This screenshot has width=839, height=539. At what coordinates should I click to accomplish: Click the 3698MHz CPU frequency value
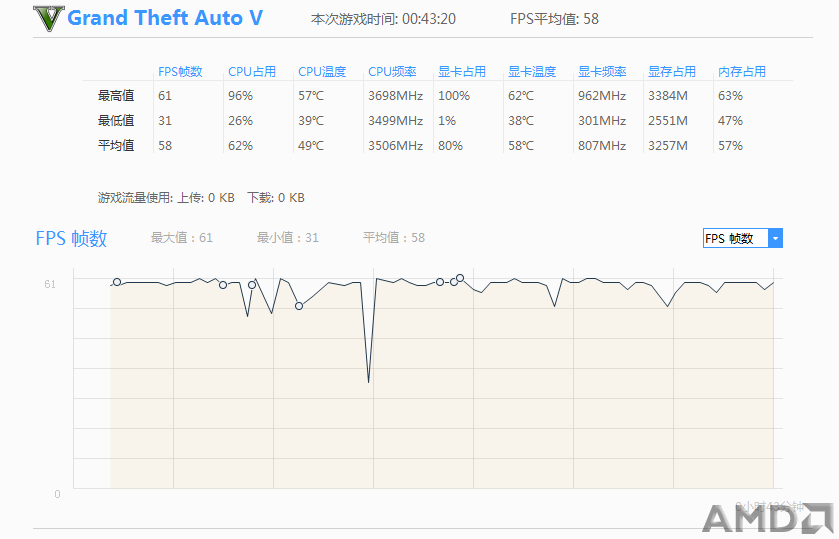click(x=395, y=96)
